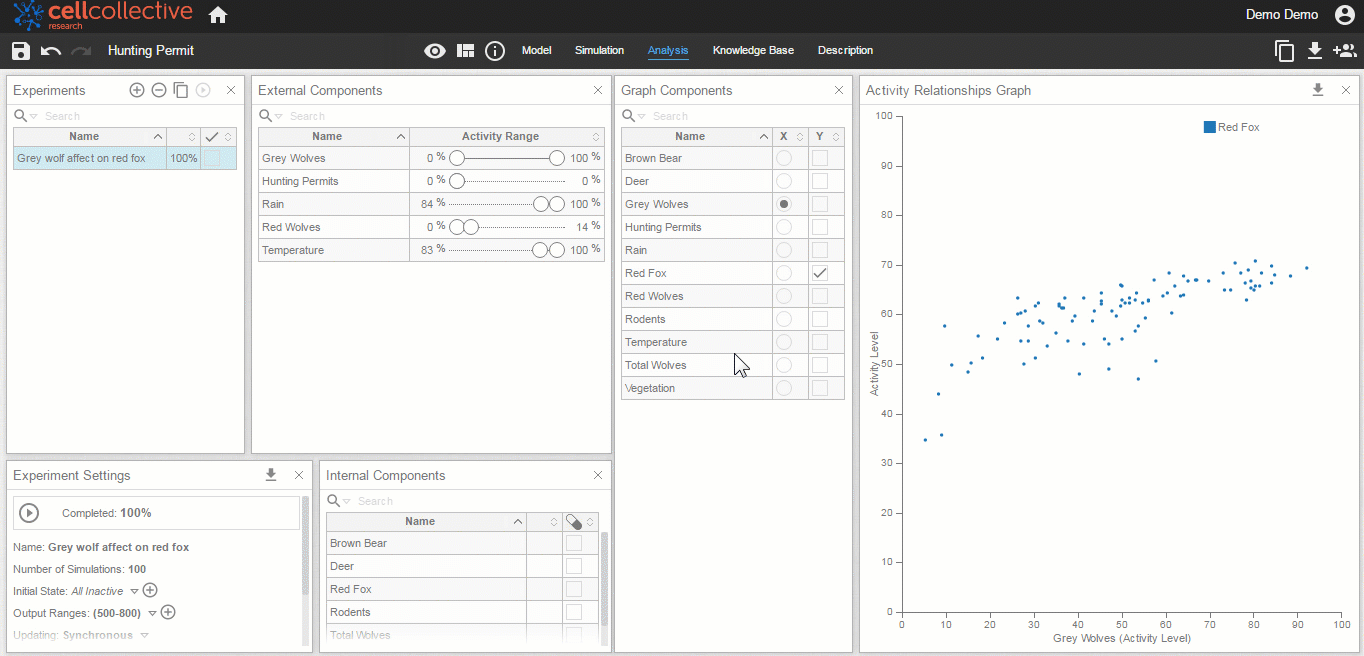Click the eye view icon in toolbar
The image size is (1364, 656).
[435, 51]
